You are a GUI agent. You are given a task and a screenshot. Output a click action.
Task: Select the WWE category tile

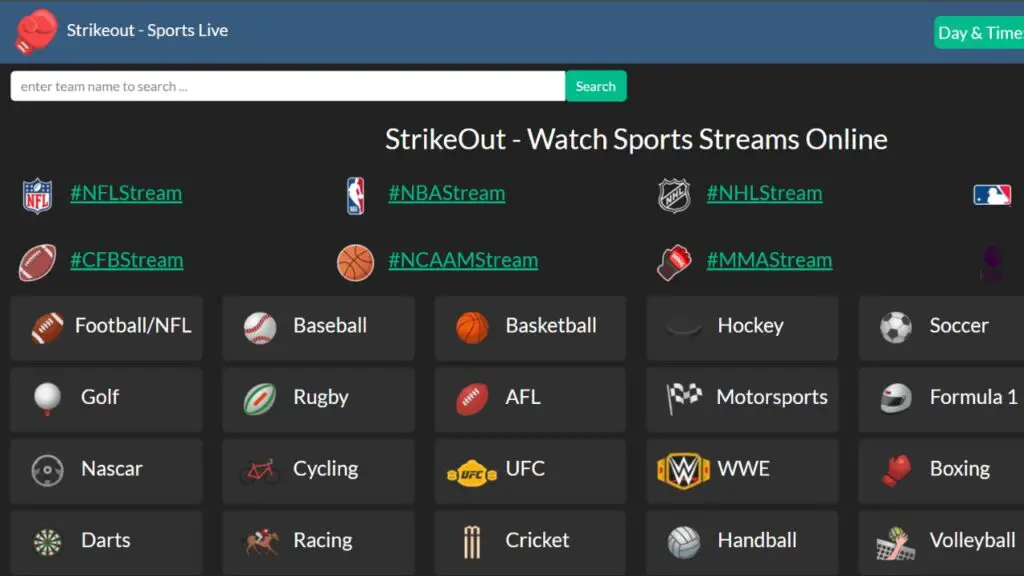[742, 470]
